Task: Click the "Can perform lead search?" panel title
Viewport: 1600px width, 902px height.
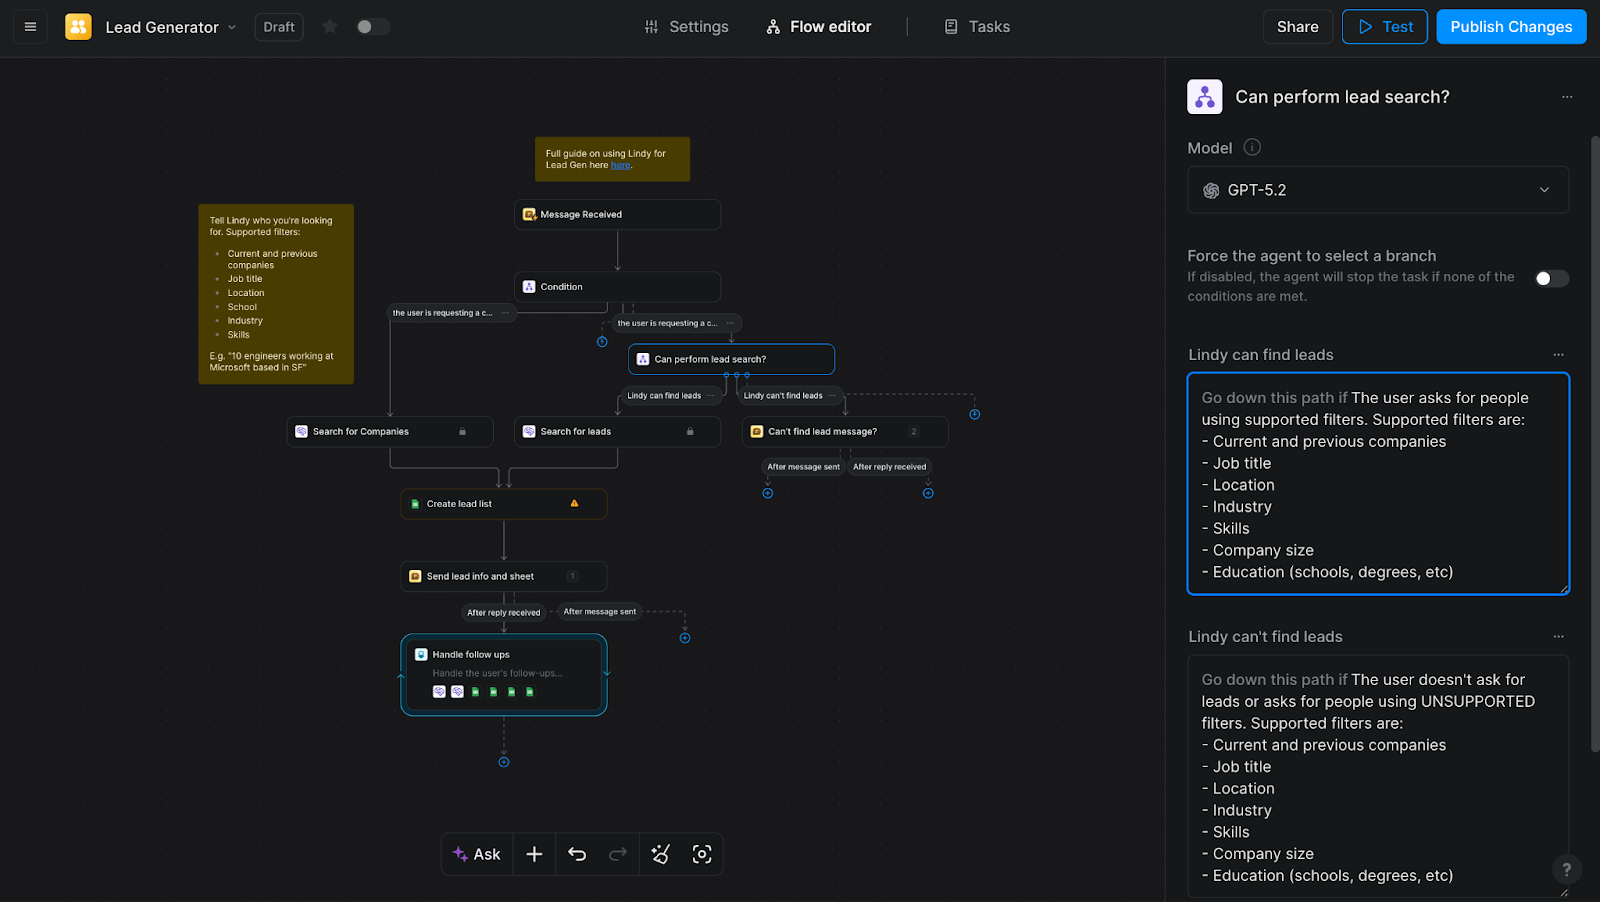Action: 1342,97
